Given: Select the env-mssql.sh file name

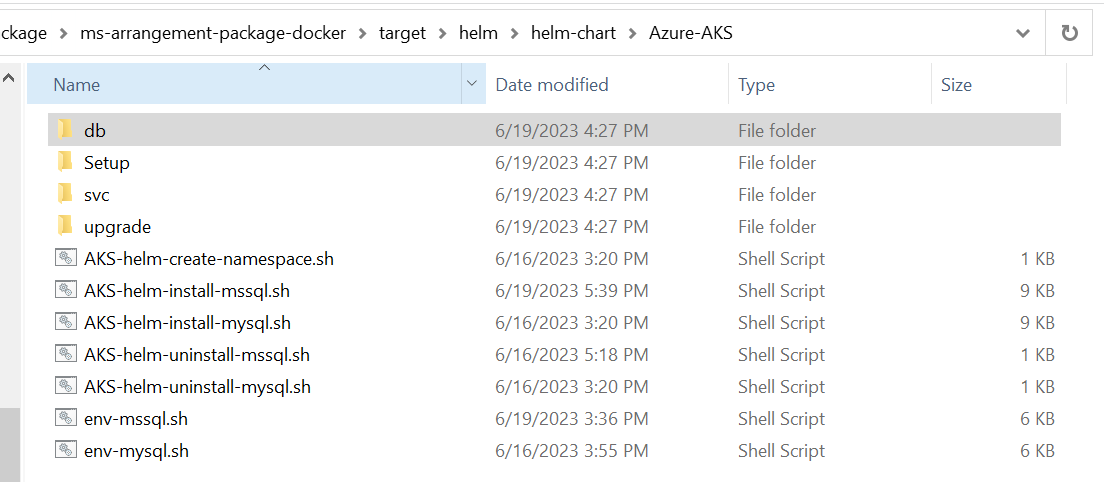Looking at the screenshot, I should 136,418.
